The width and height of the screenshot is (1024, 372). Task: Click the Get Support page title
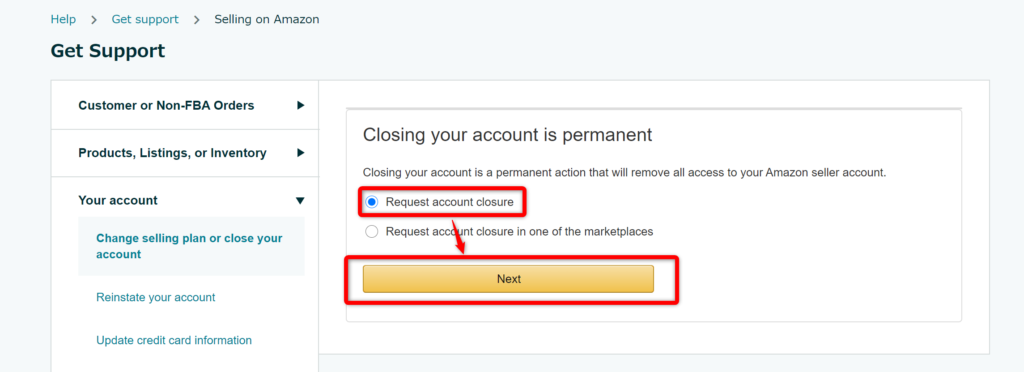point(108,51)
